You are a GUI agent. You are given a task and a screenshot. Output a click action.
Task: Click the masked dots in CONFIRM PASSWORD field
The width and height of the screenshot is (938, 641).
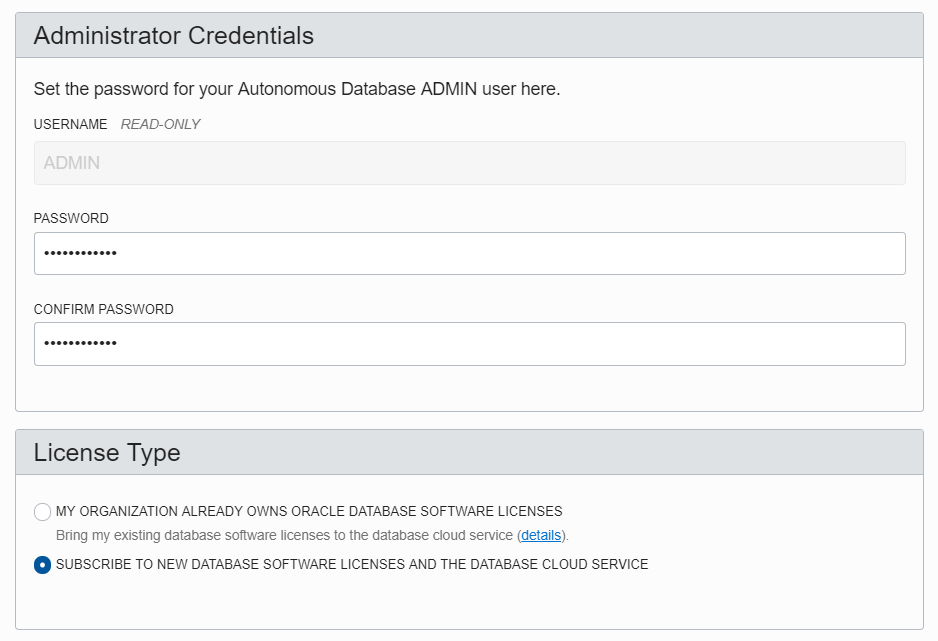[x=80, y=343]
